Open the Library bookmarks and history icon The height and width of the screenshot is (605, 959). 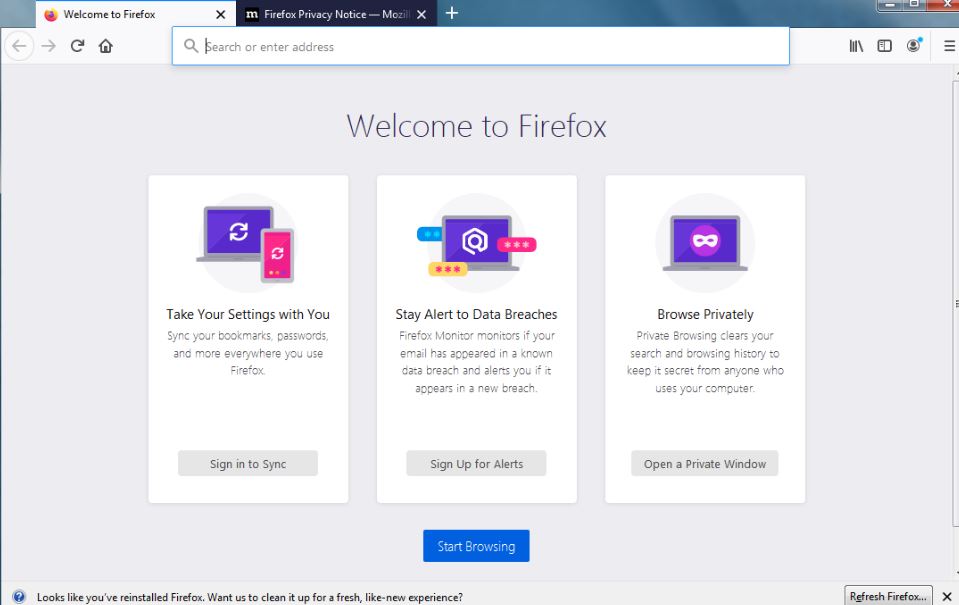[856, 46]
